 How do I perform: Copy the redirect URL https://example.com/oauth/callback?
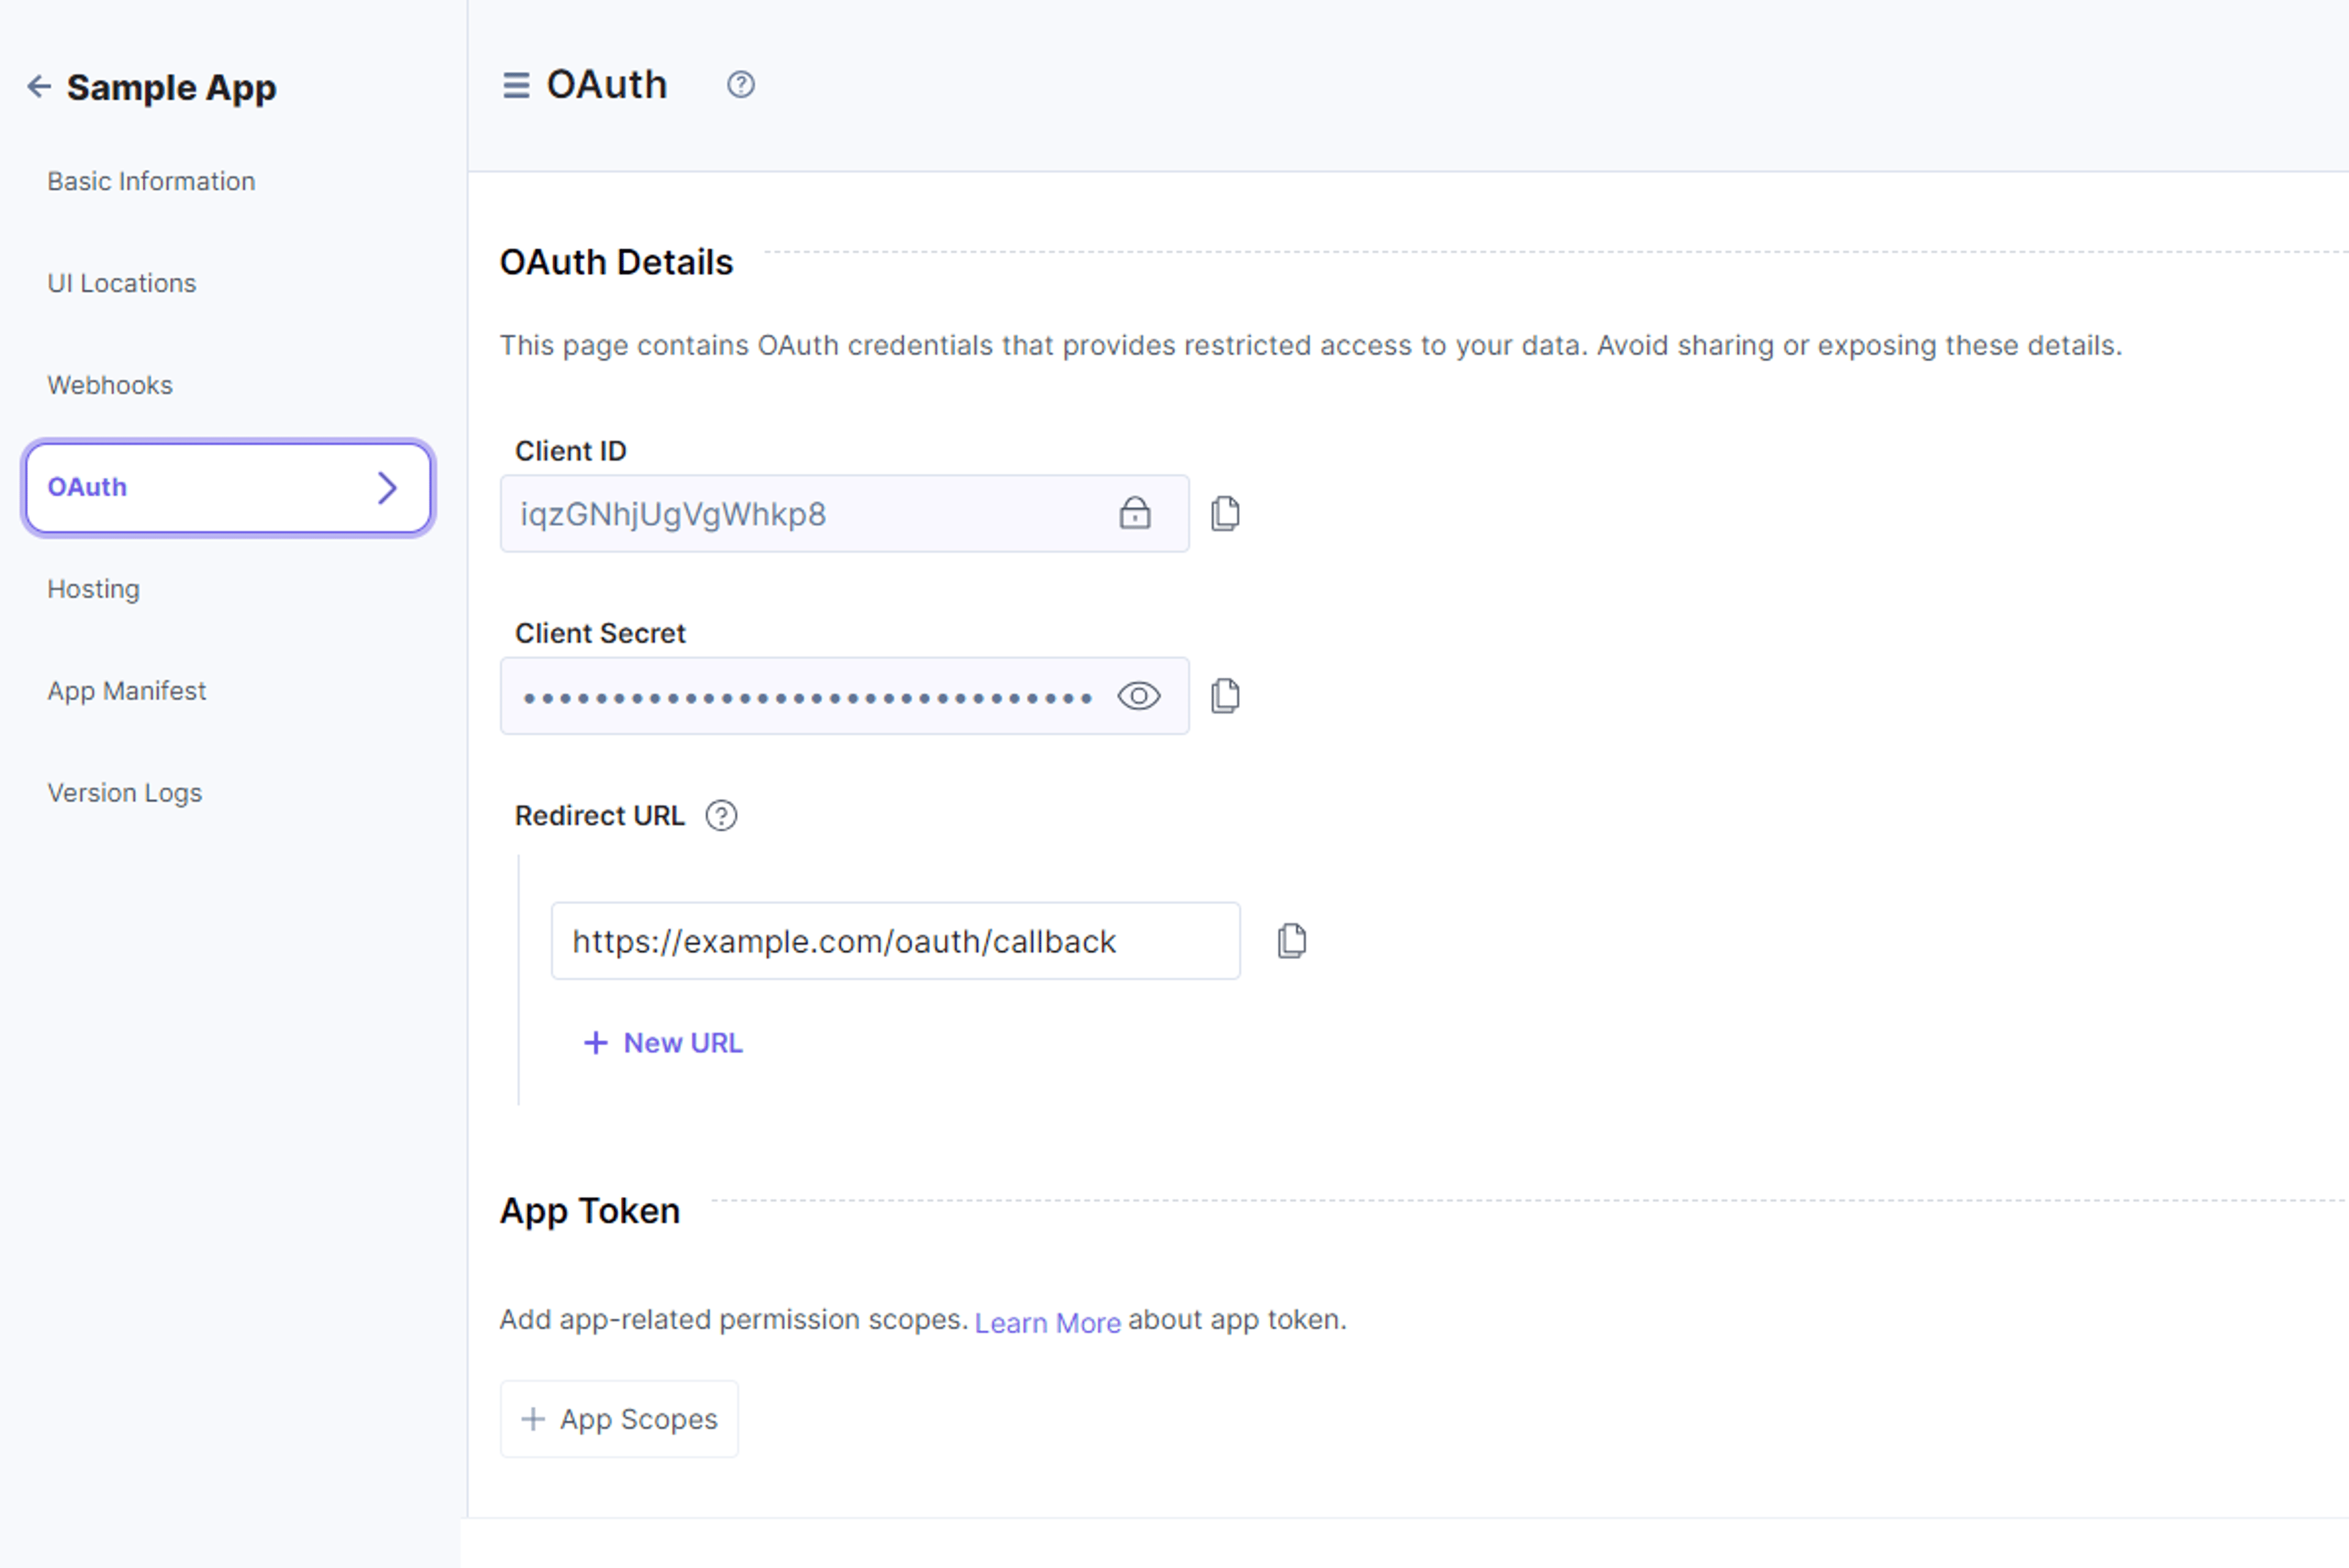click(x=1292, y=941)
